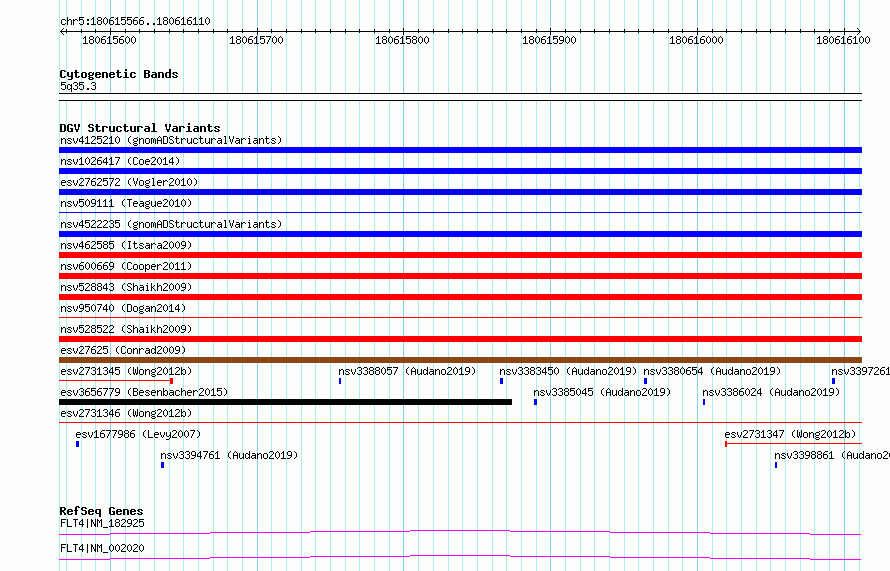Image resolution: width=890 pixels, height=571 pixels.
Task: Click nsv600669 (Cooper2011) label
Action: [x=126, y=266]
